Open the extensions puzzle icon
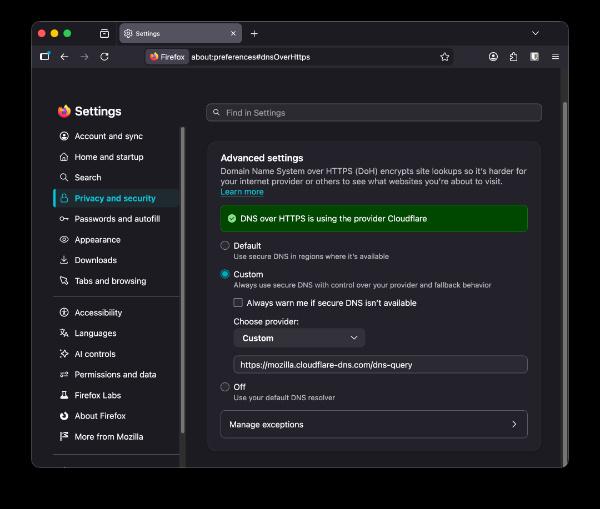This screenshot has height=509, width=600. point(514,57)
